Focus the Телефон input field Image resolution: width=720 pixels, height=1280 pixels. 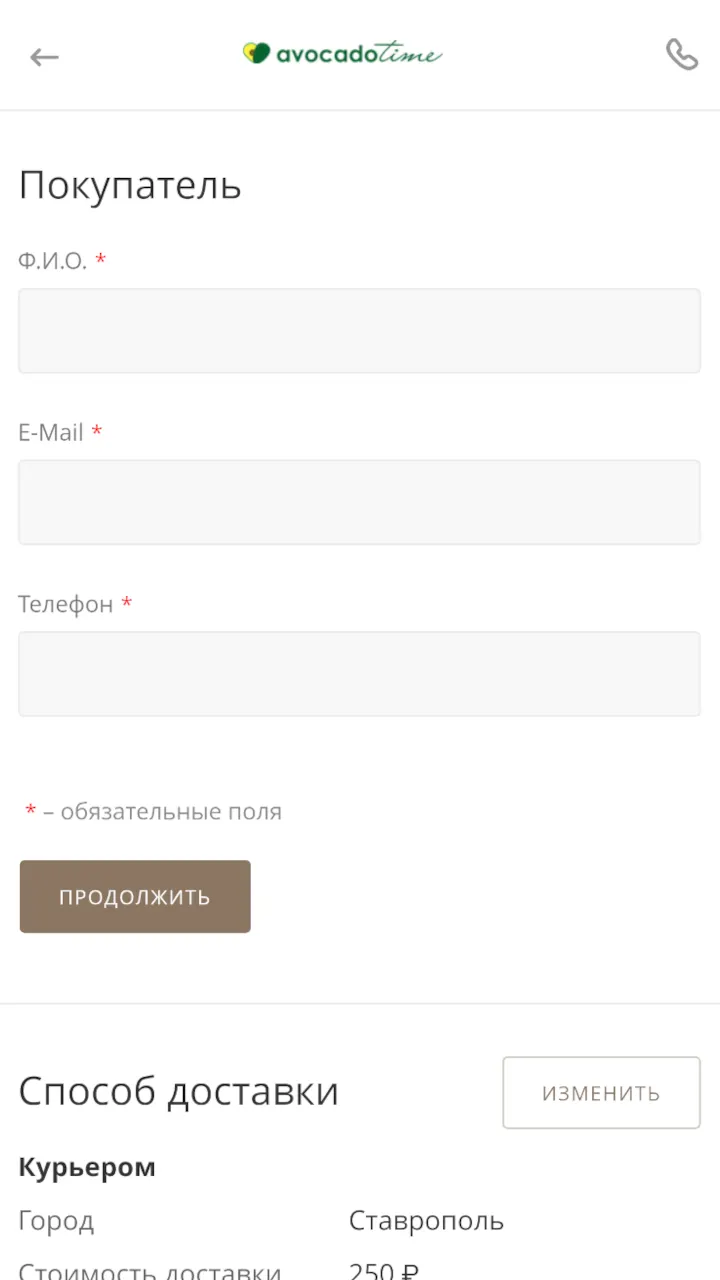(359, 673)
